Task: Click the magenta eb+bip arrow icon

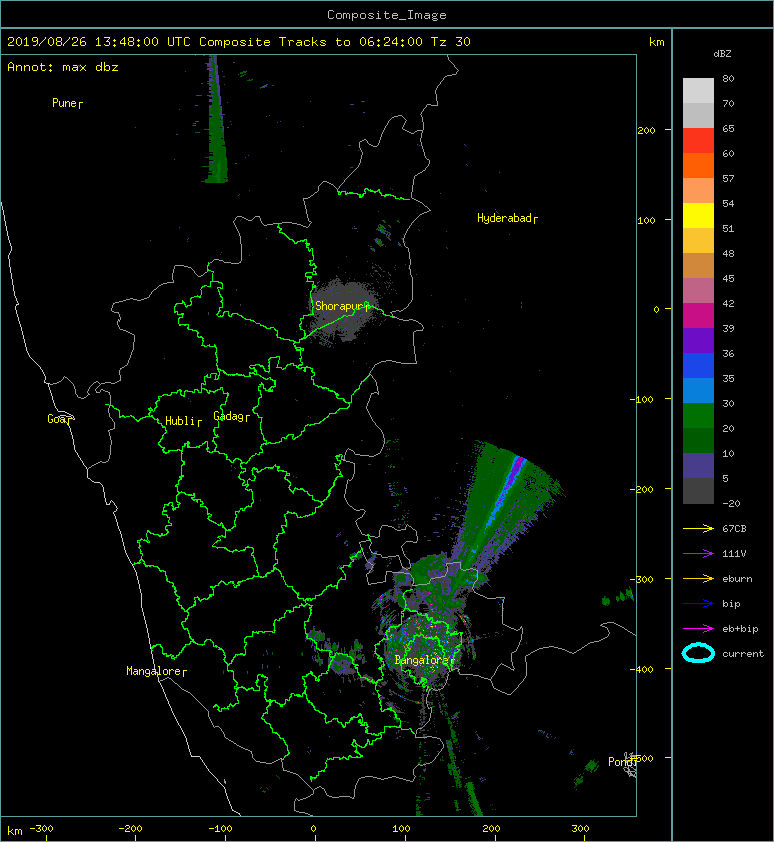Action: click(x=698, y=628)
